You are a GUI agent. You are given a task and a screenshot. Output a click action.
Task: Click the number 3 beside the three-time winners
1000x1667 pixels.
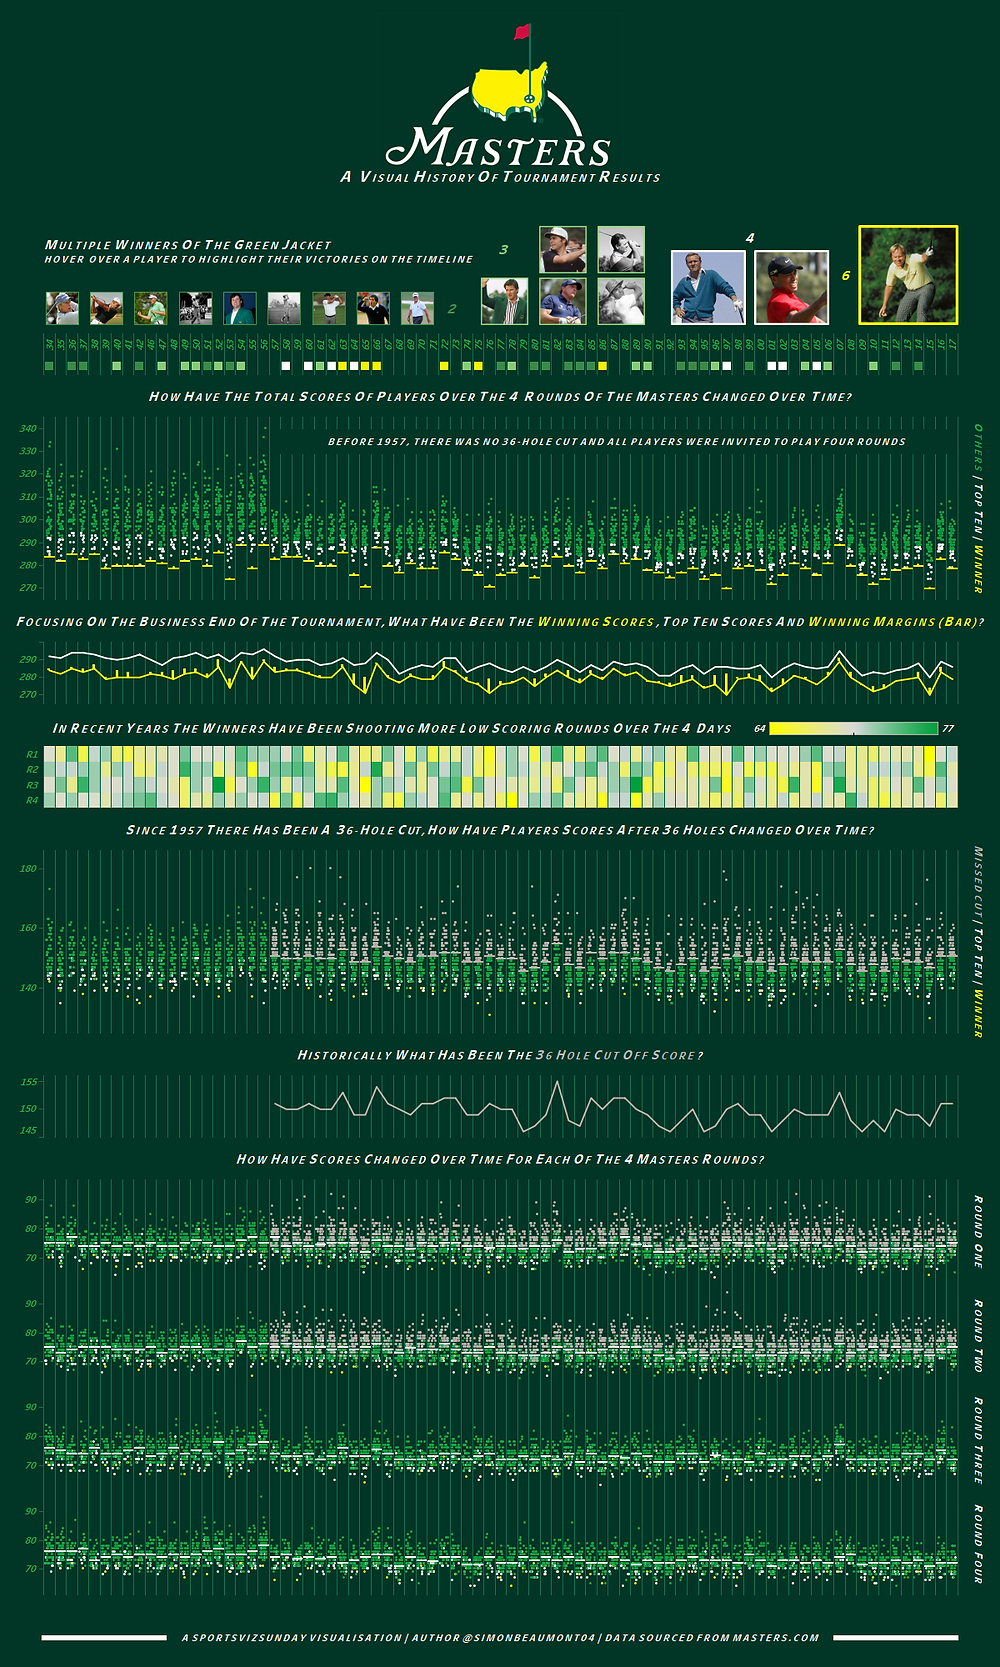(504, 249)
